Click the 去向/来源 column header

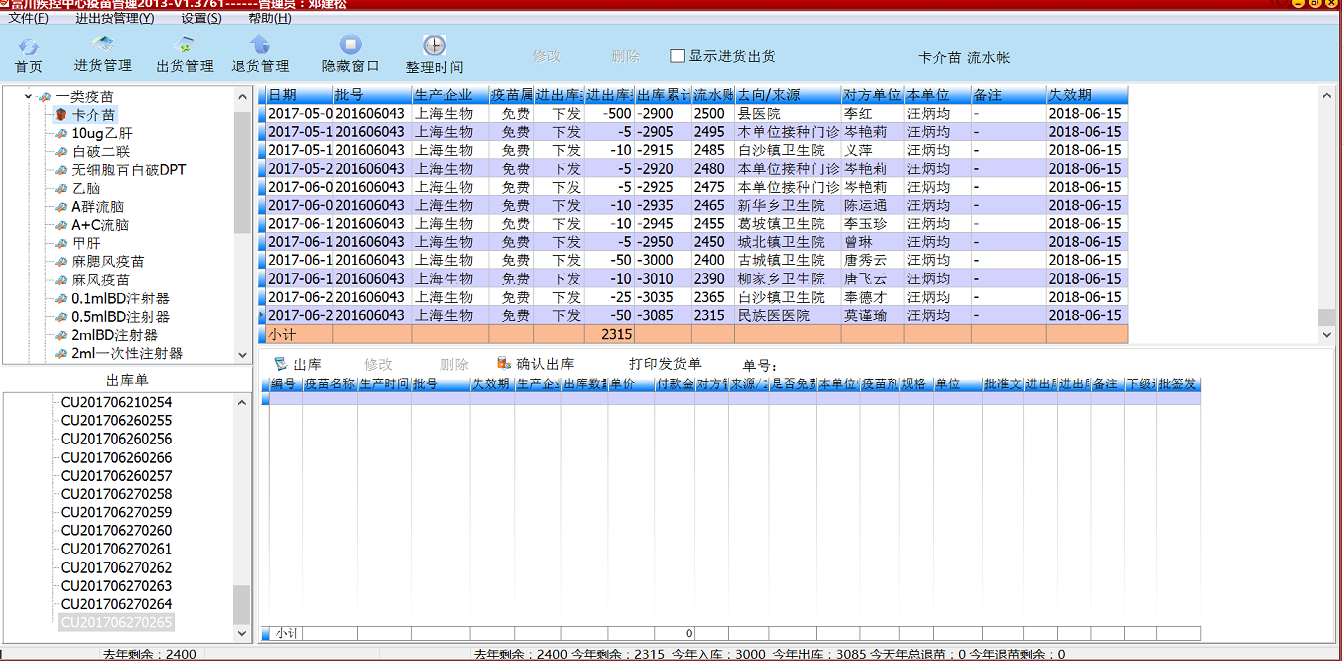pyautogui.click(x=788, y=95)
